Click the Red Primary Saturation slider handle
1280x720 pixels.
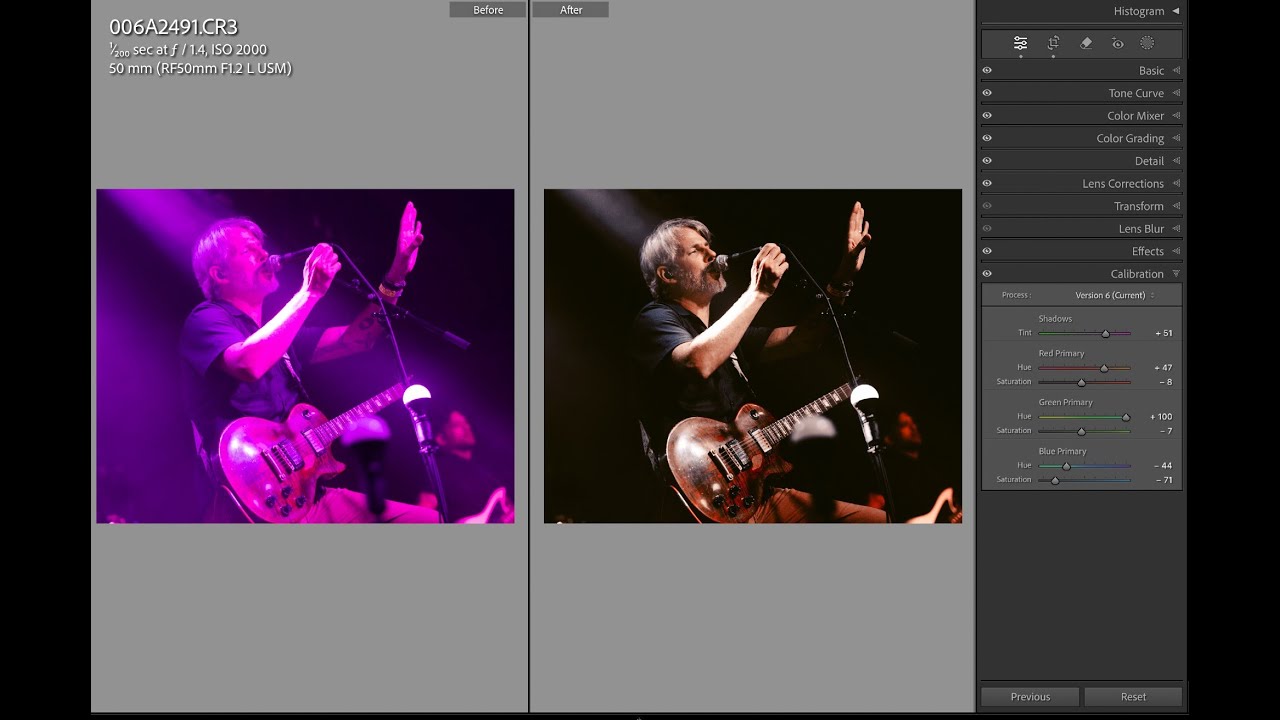point(1081,382)
